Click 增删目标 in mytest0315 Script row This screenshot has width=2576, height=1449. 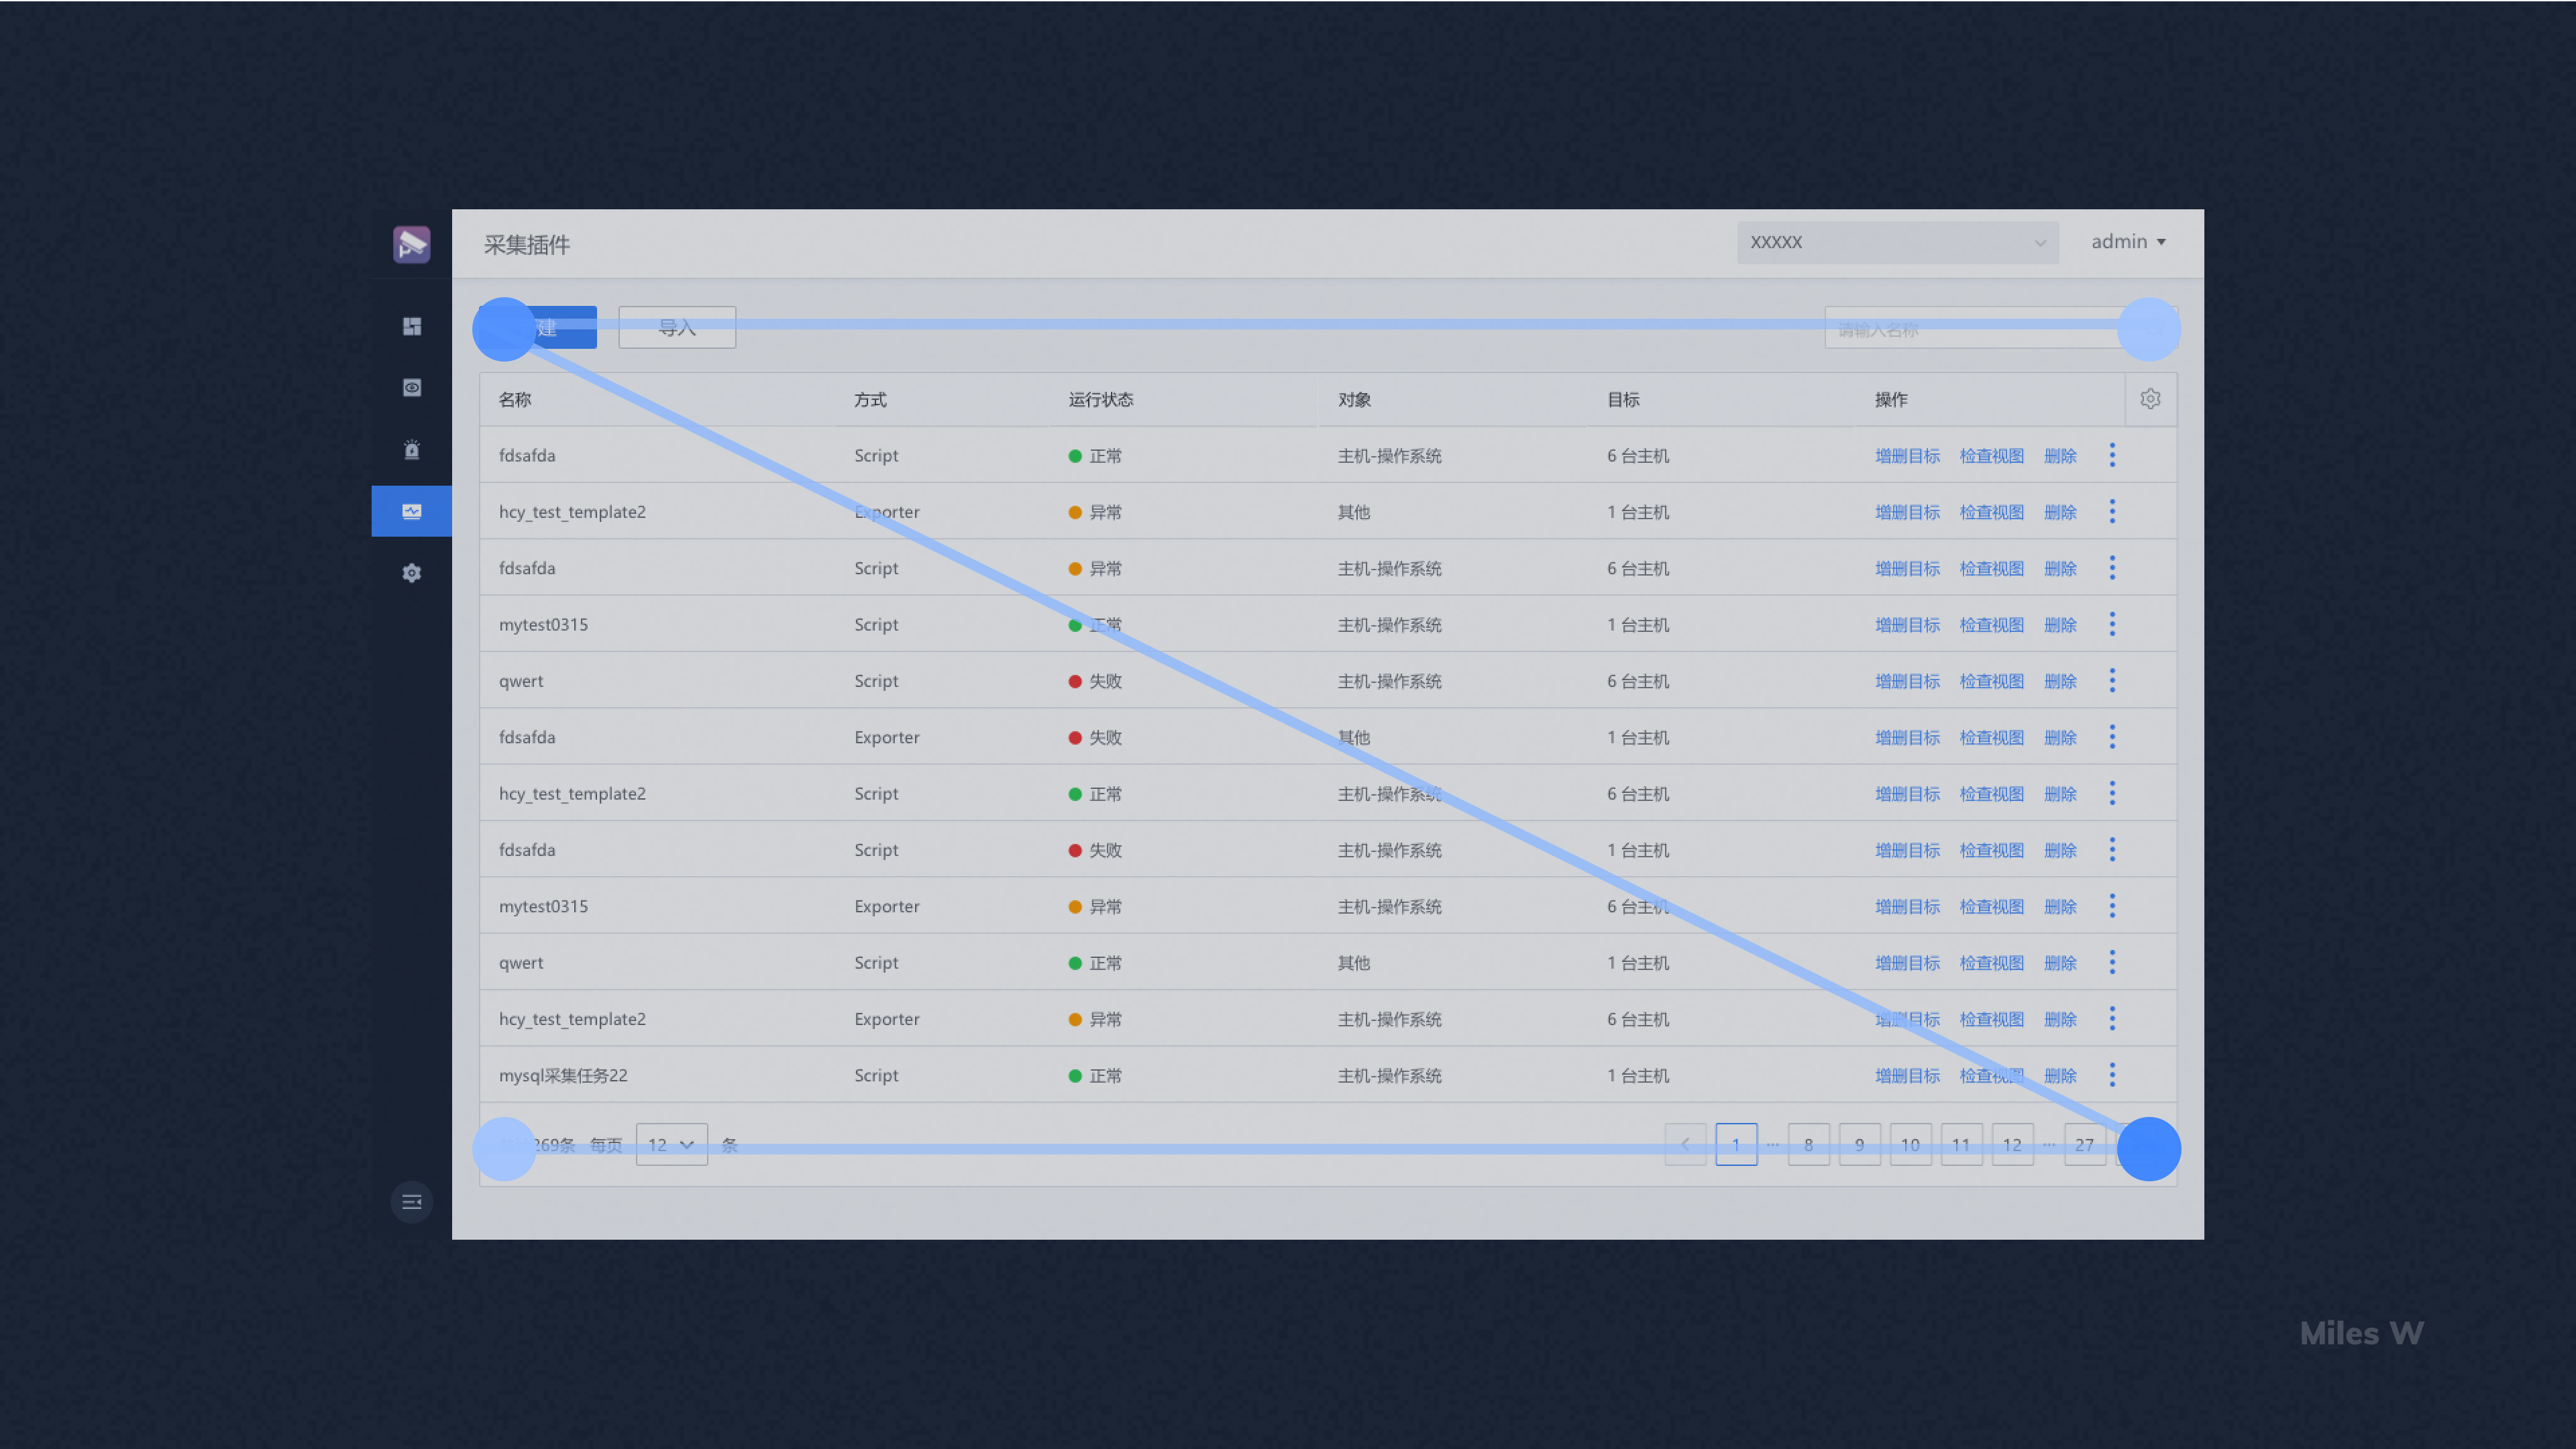click(1907, 625)
